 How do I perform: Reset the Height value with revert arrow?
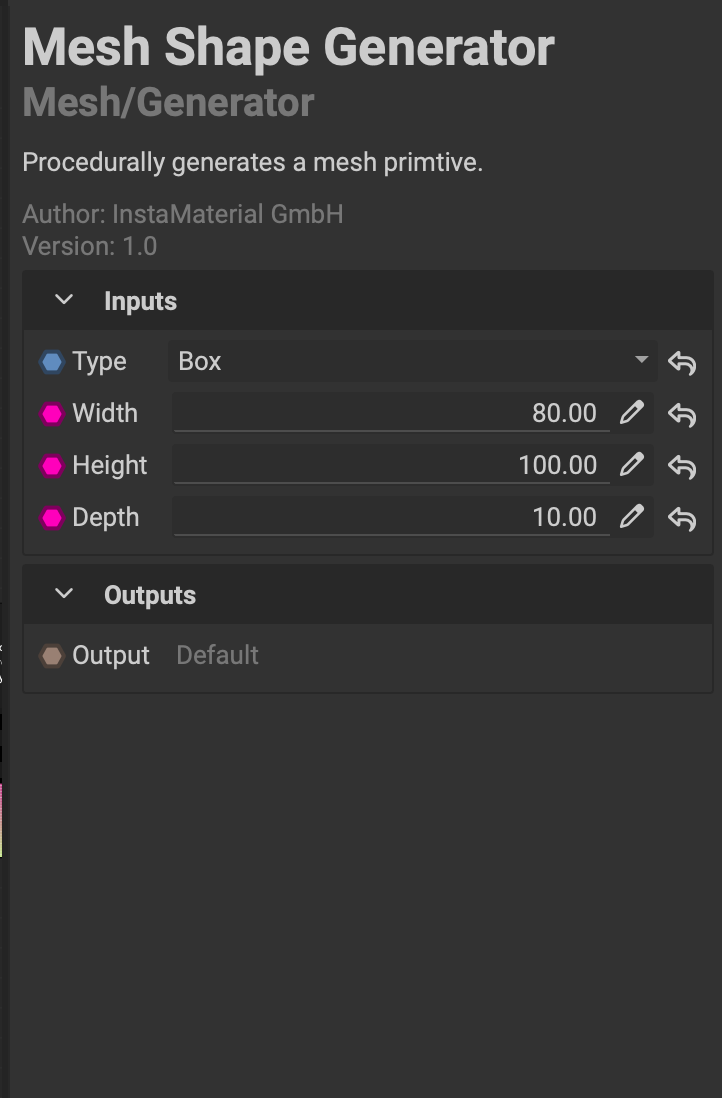tap(682, 466)
